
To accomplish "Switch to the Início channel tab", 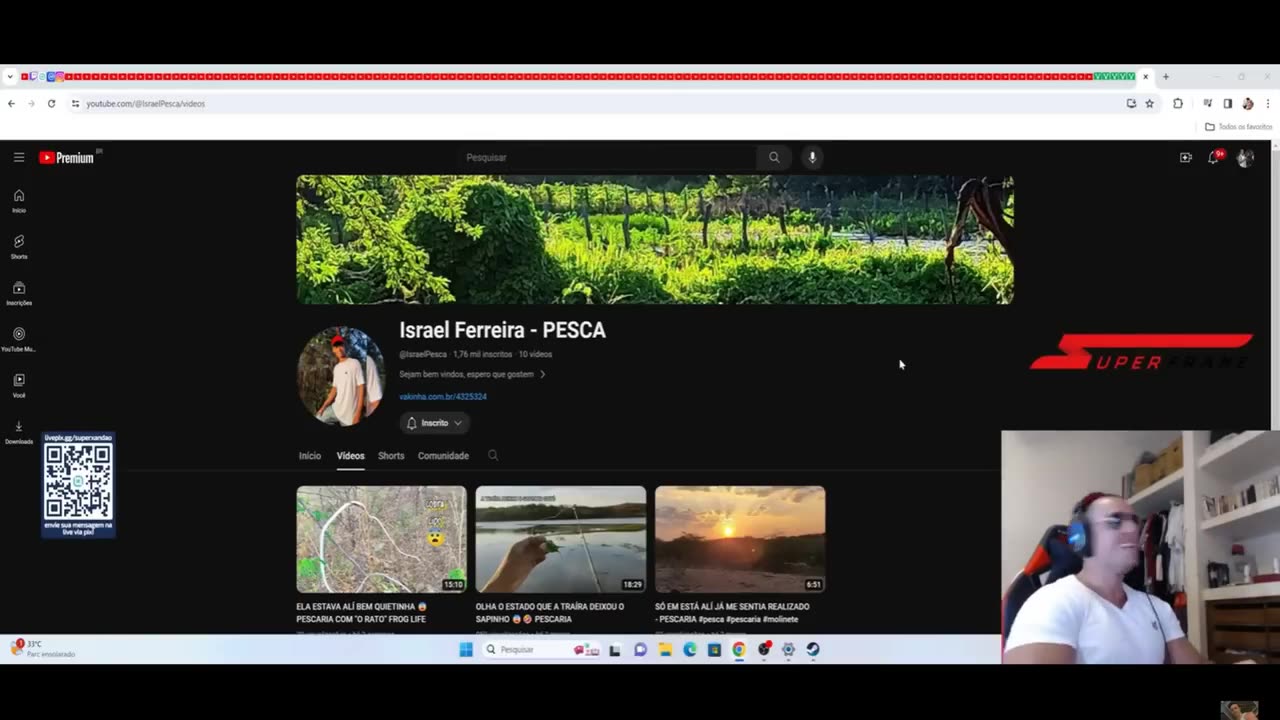I will coord(310,456).
